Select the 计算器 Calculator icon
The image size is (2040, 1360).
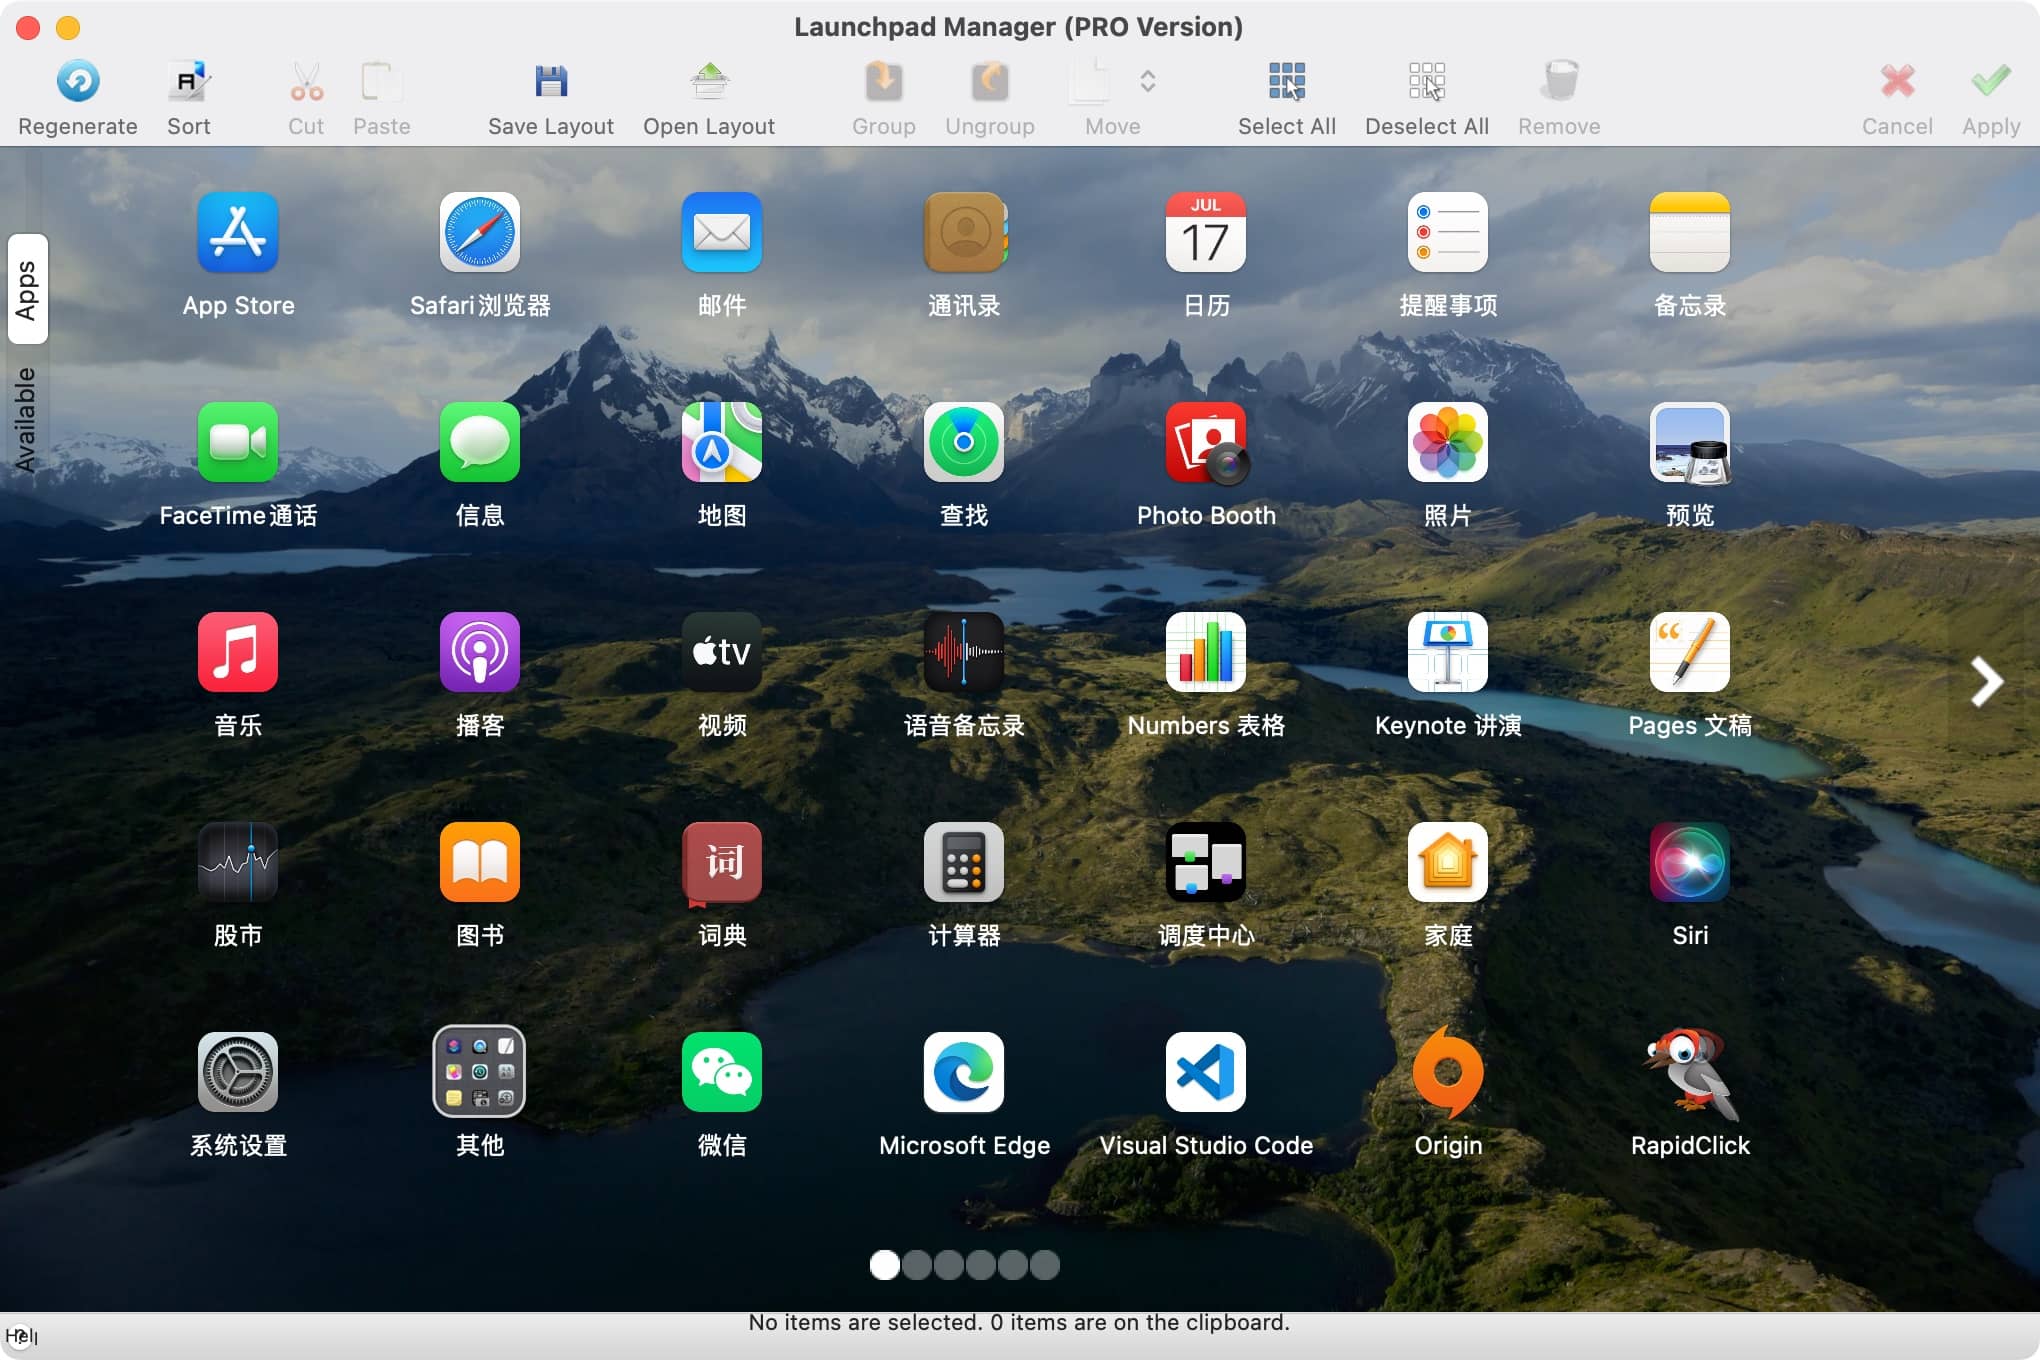[964, 862]
